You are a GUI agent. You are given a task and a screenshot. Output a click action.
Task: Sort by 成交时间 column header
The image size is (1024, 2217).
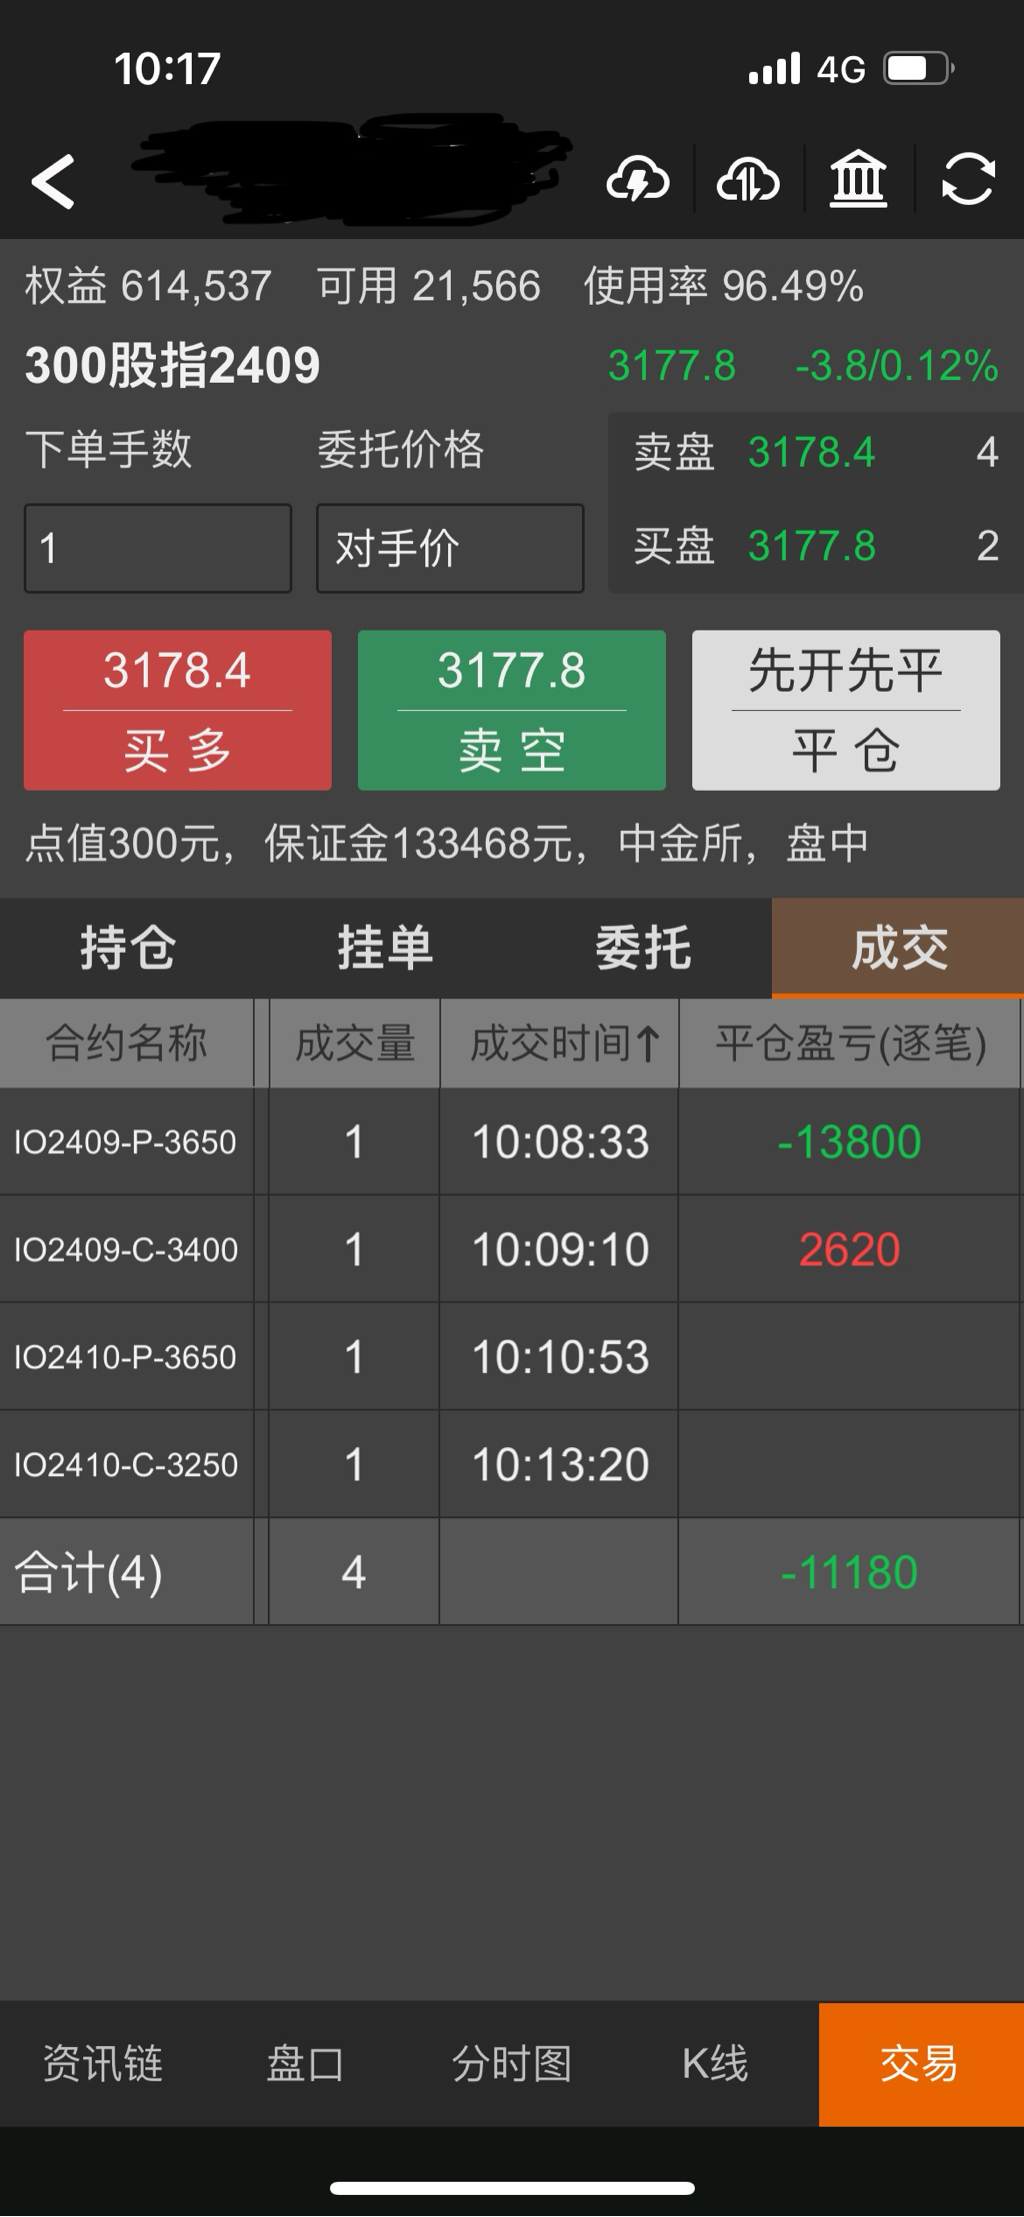pos(560,1043)
